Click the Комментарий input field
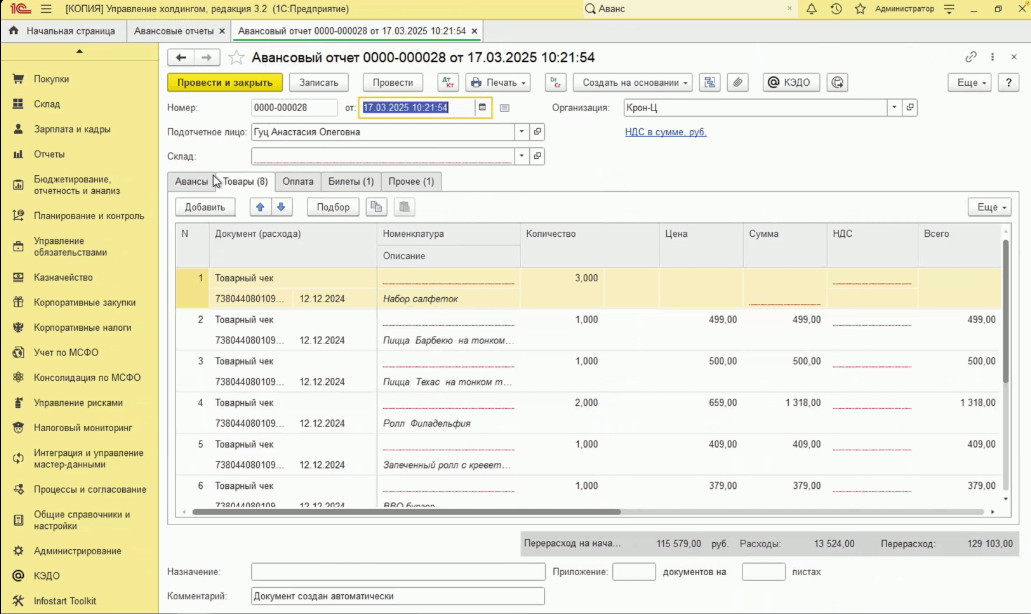1031x614 pixels. click(x=397, y=596)
